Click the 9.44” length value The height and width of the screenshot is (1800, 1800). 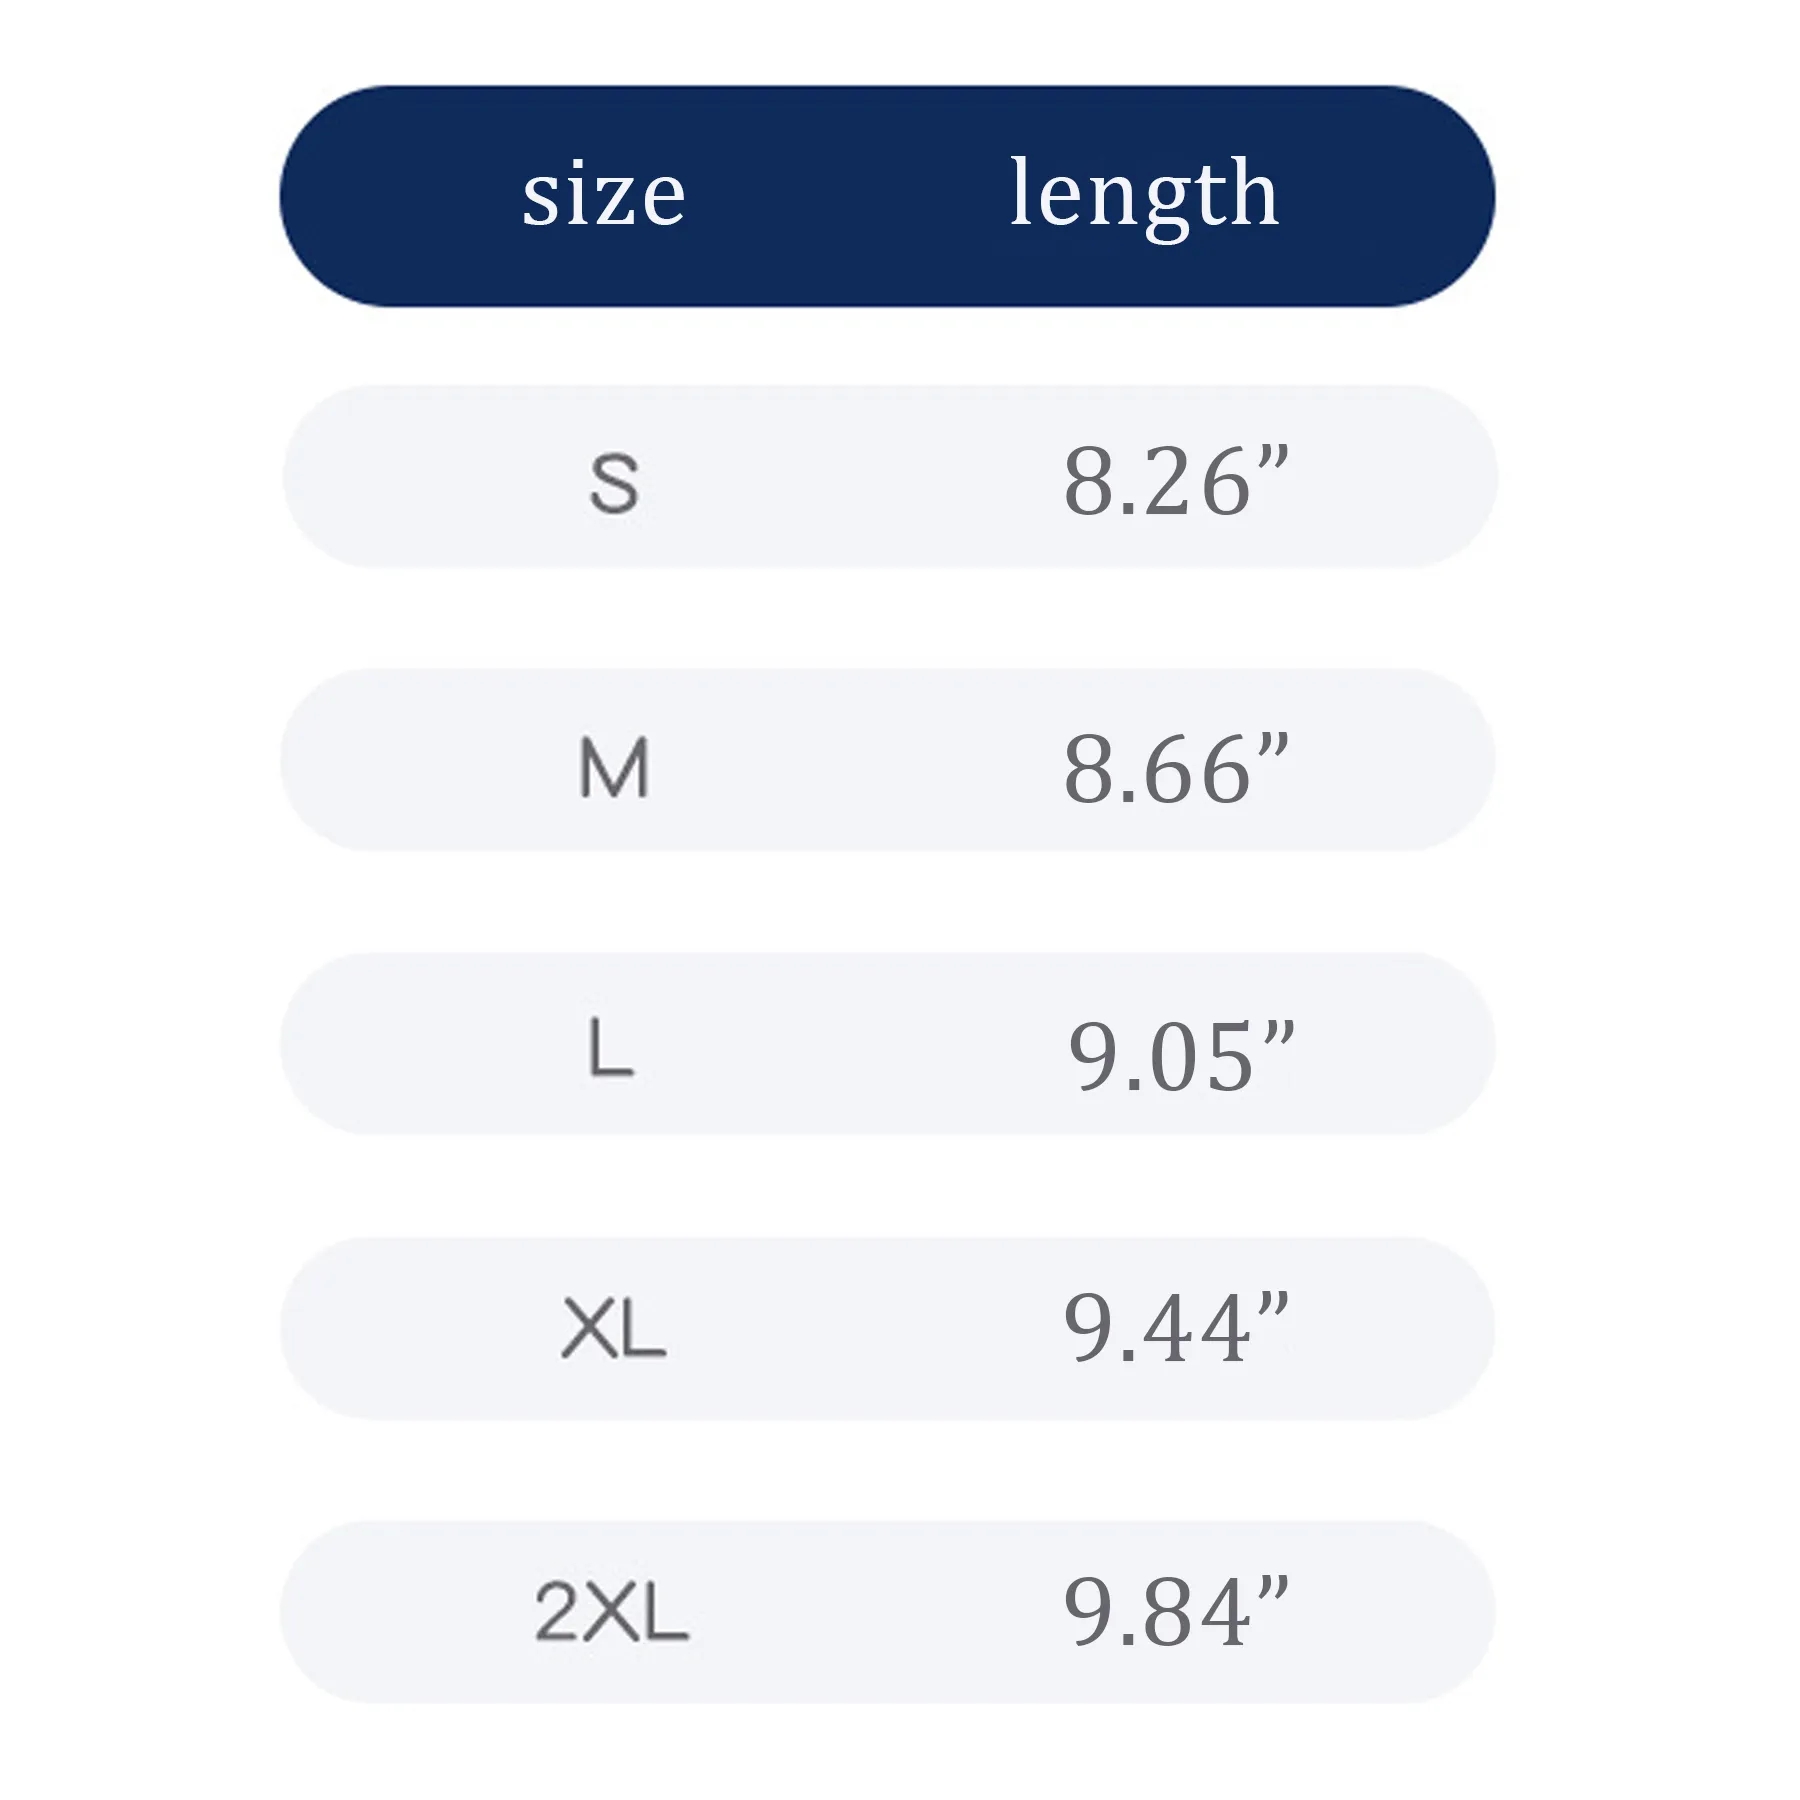1176,1327
